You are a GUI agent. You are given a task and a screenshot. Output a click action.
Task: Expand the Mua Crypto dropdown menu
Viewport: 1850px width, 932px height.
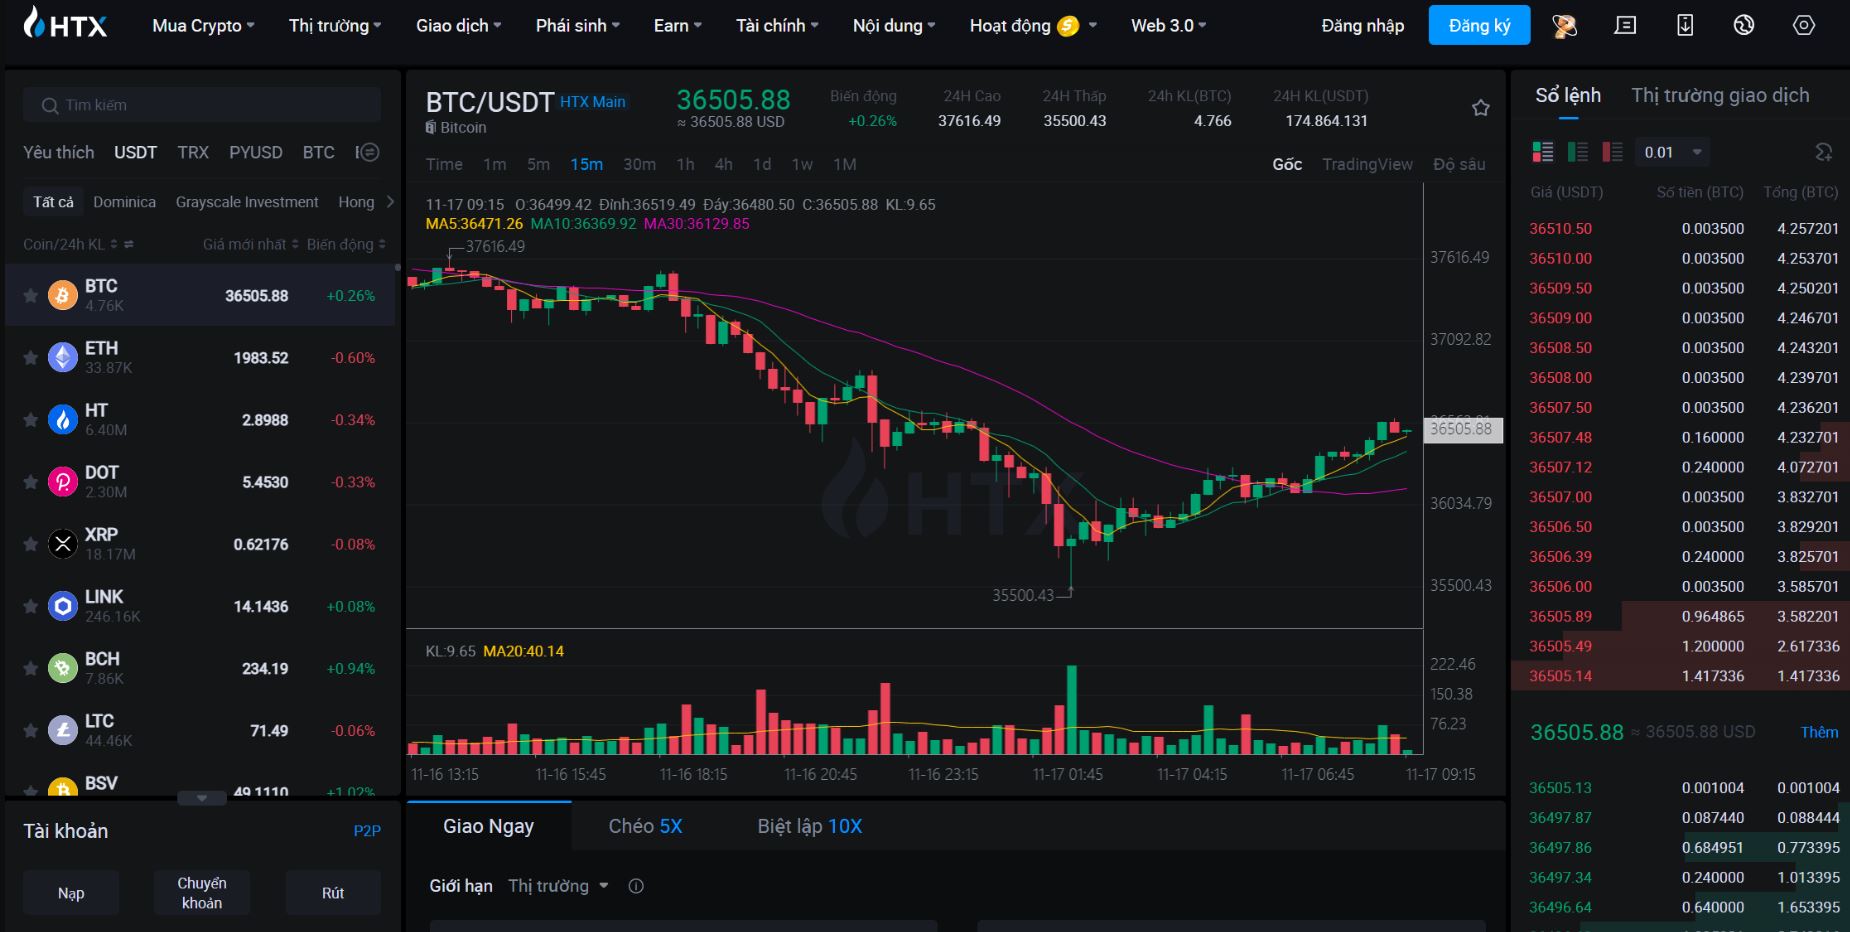coord(203,26)
